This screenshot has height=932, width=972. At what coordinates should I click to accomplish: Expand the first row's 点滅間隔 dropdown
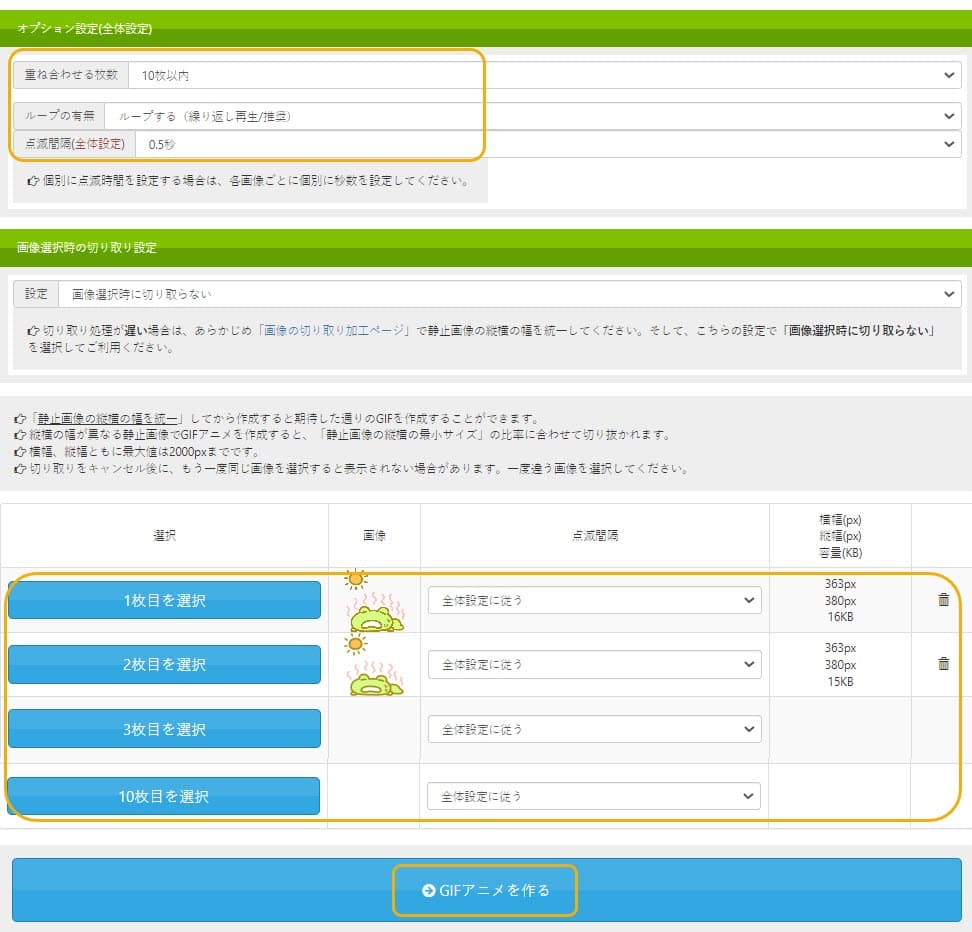pos(594,600)
